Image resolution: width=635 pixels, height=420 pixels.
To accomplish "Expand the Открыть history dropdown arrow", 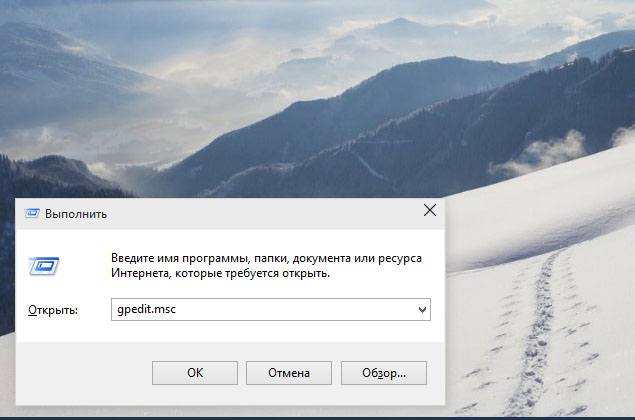I will coord(422,310).
